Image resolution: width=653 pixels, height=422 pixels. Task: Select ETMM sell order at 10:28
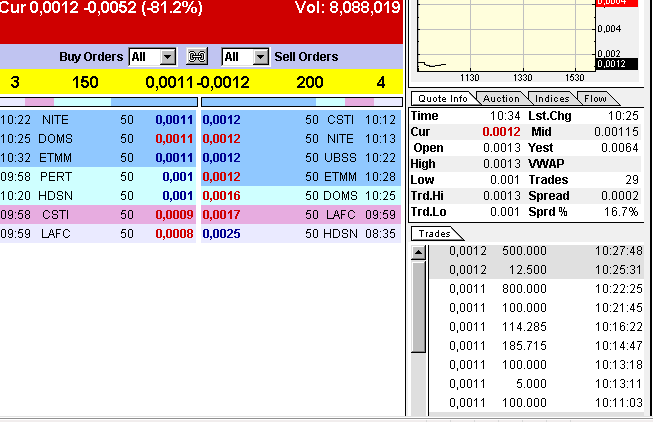[301, 177]
